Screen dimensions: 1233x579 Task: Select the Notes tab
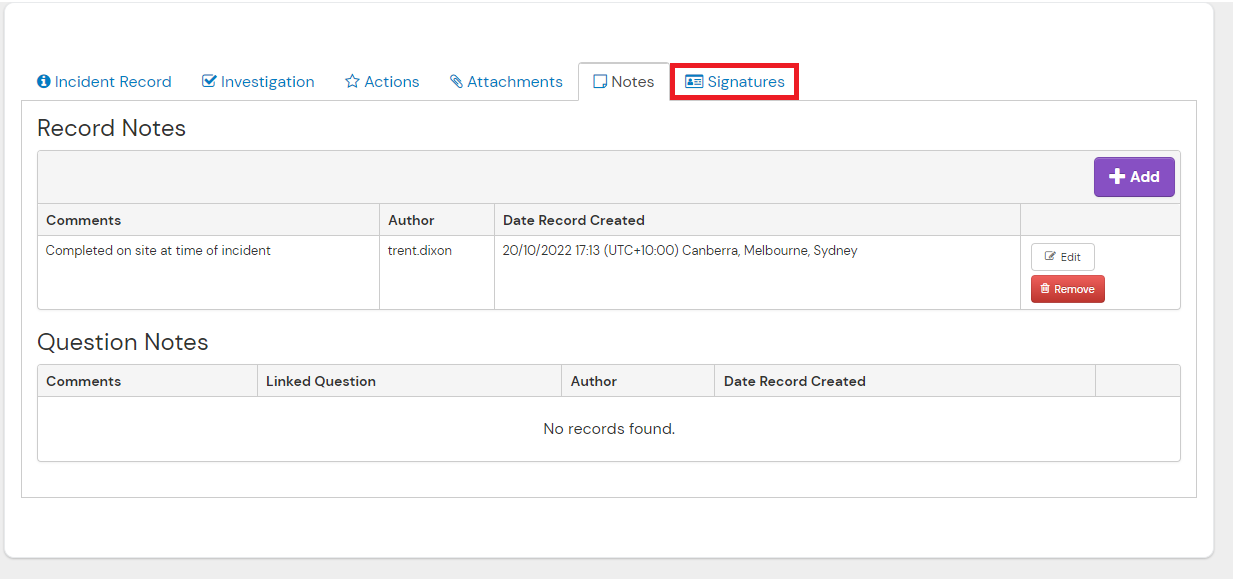[623, 82]
